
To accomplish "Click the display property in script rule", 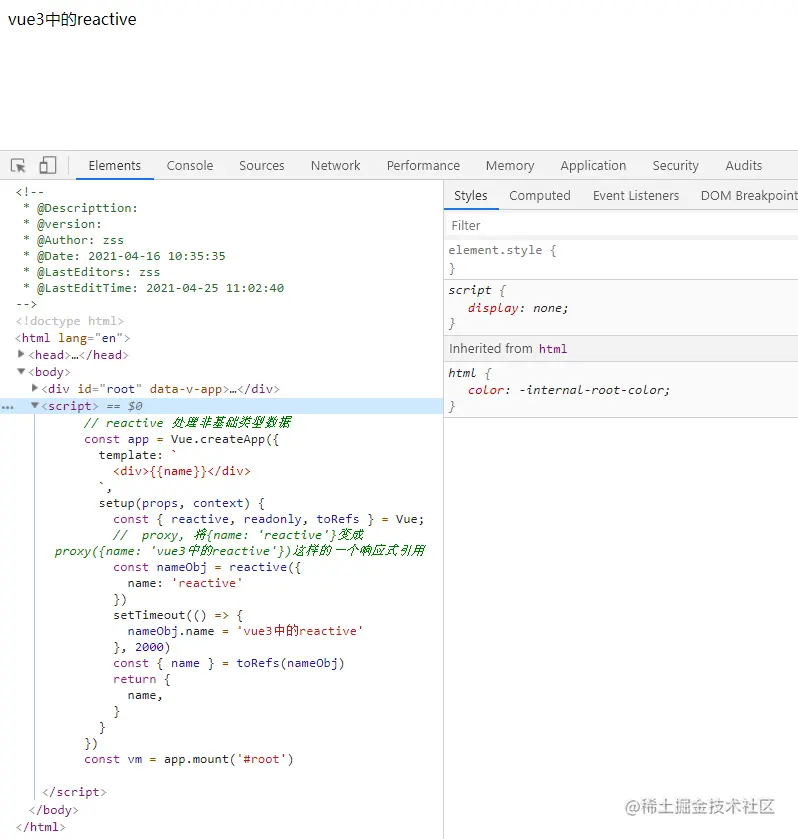I will coord(493,308).
